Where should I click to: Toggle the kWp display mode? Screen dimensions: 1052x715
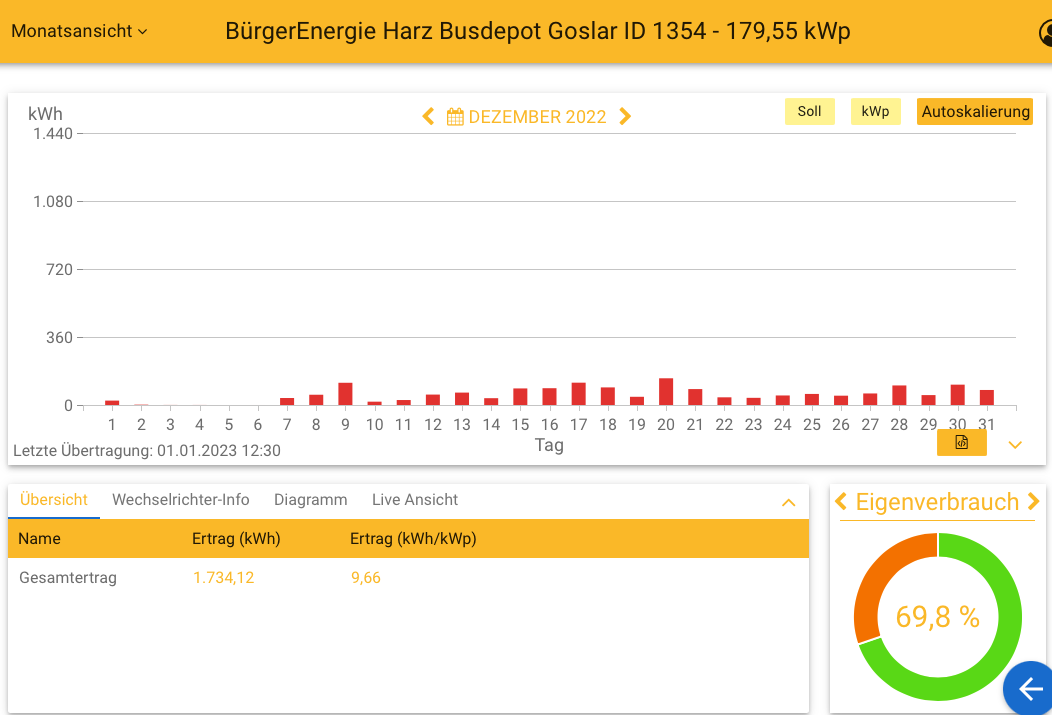coord(875,111)
